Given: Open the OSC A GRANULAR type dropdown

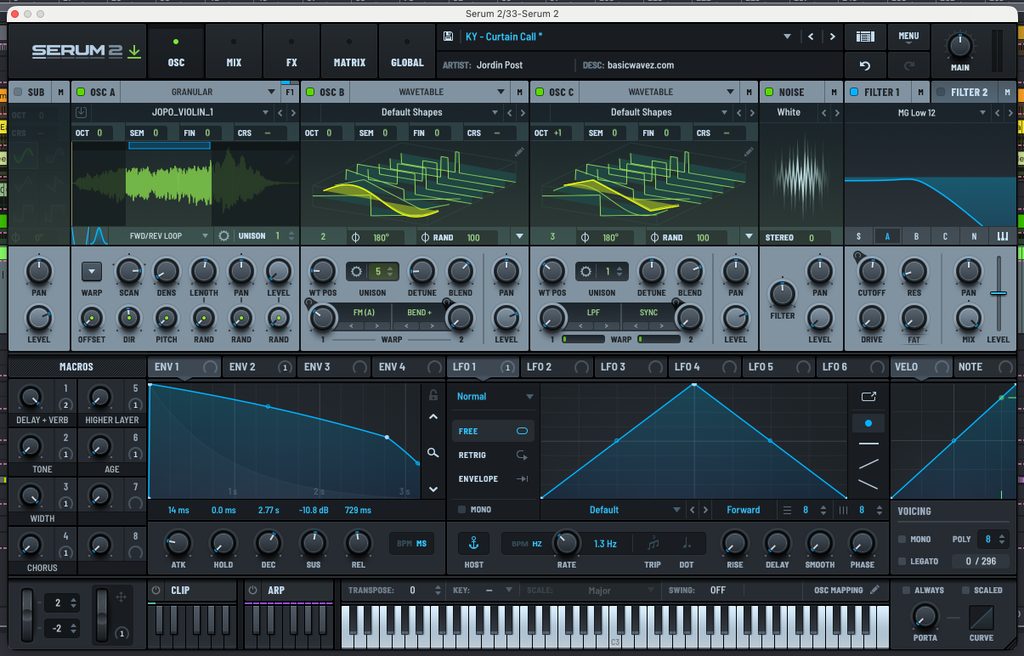Looking at the screenshot, I should [201, 92].
